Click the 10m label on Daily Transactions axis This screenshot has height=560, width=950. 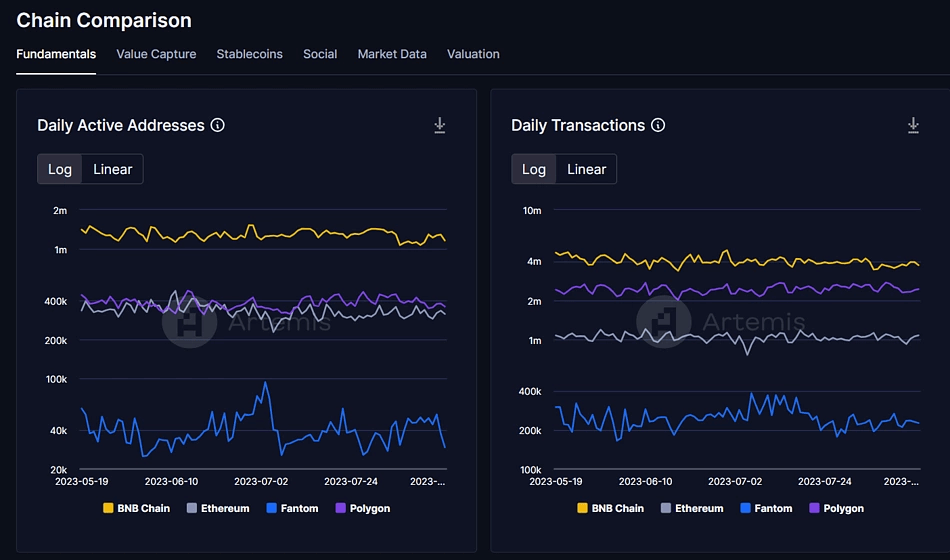pyautogui.click(x=532, y=210)
